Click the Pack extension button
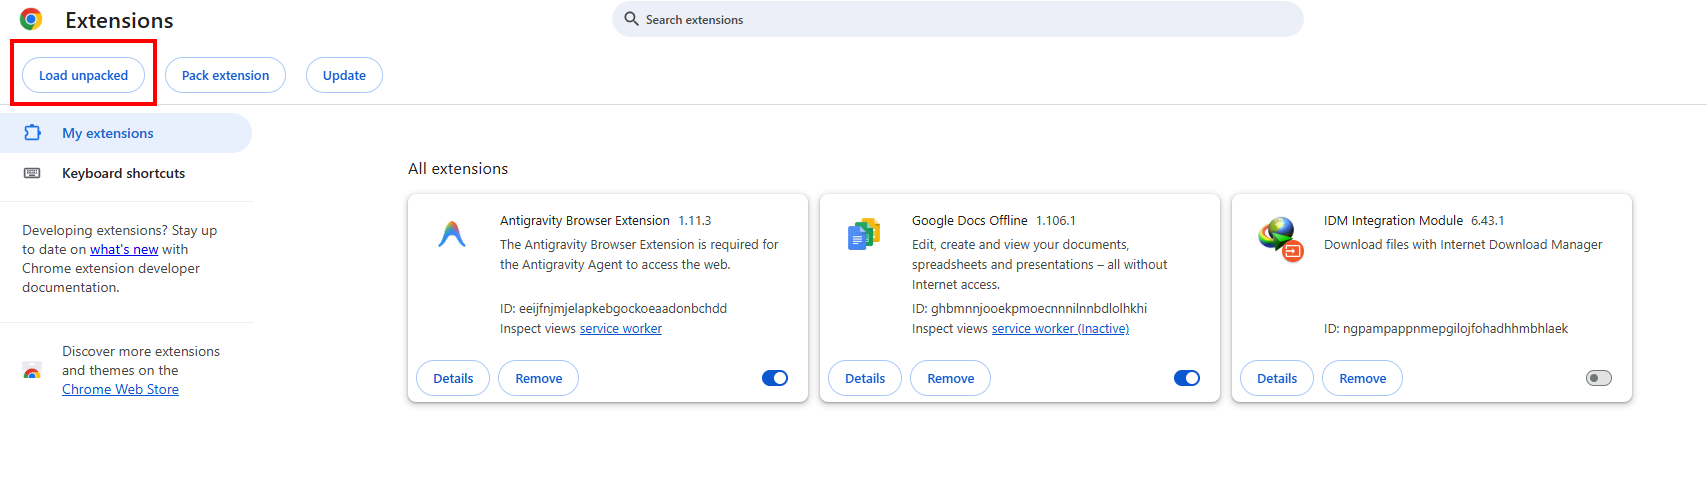 (x=225, y=75)
